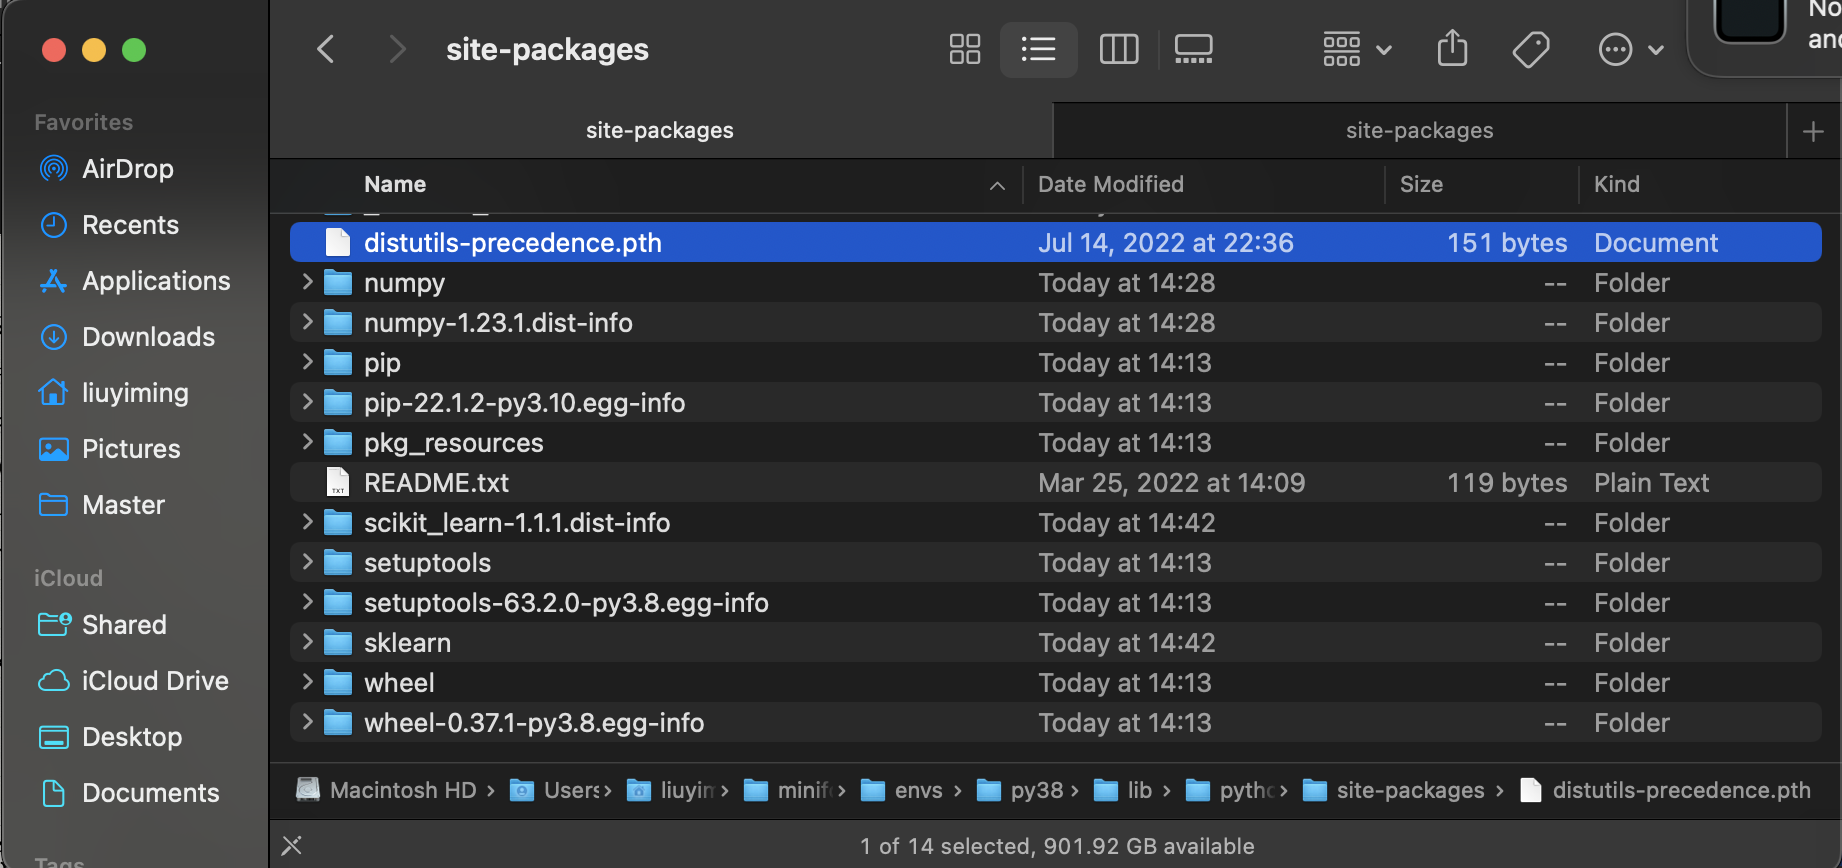Viewport: 1842px width, 868px height.
Task: Open the More Actions ellipsis menu
Action: [x=1630, y=49]
